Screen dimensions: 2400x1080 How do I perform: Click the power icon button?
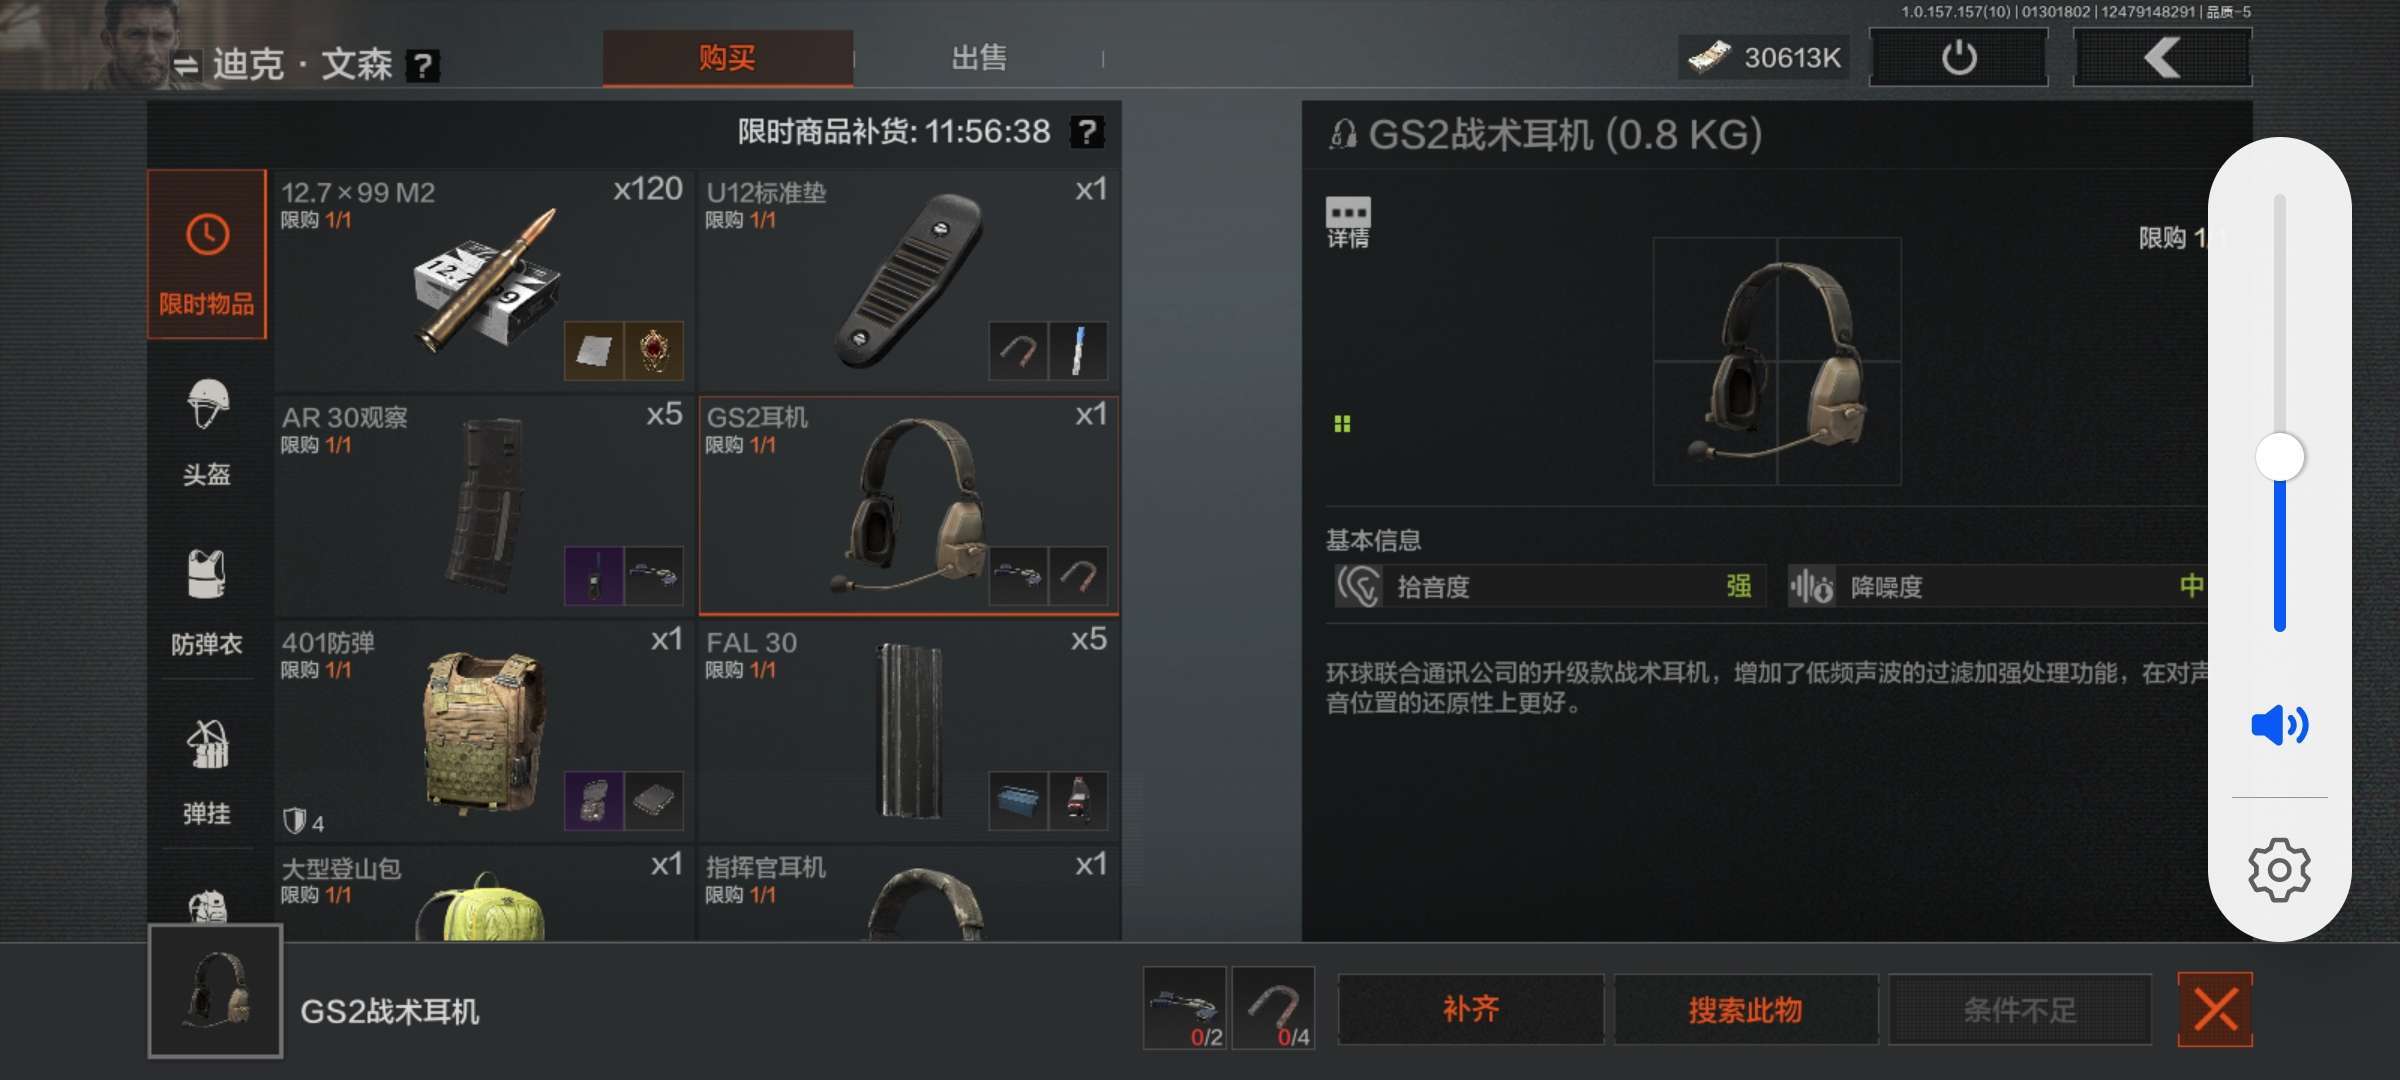[1958, 58]
